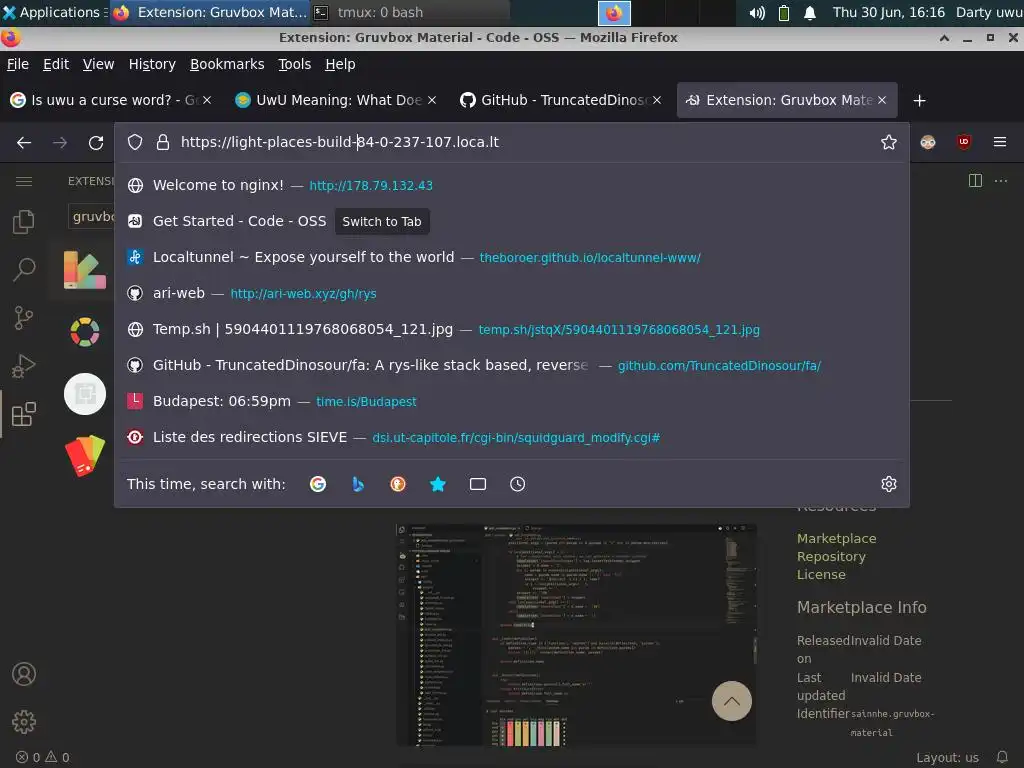Viewport: 1024px width, 768px height.
Task: Toggle VS Code hamburger menu
Action: (x=24, y=181)
